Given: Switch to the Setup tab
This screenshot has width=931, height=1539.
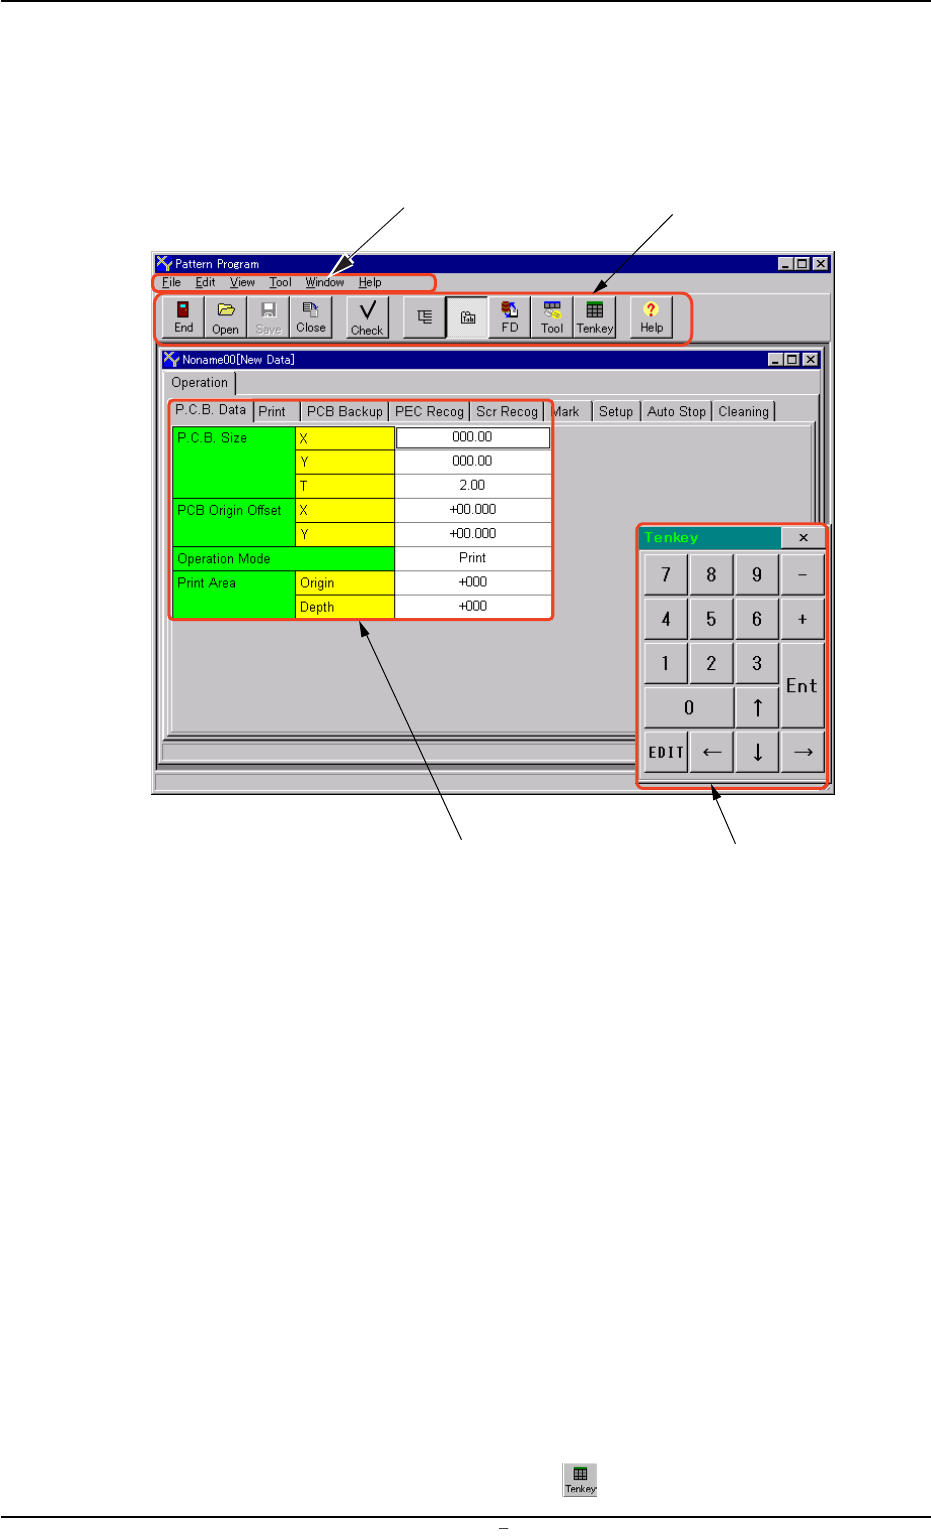Looking at the screenshot, I should point(616,411).
